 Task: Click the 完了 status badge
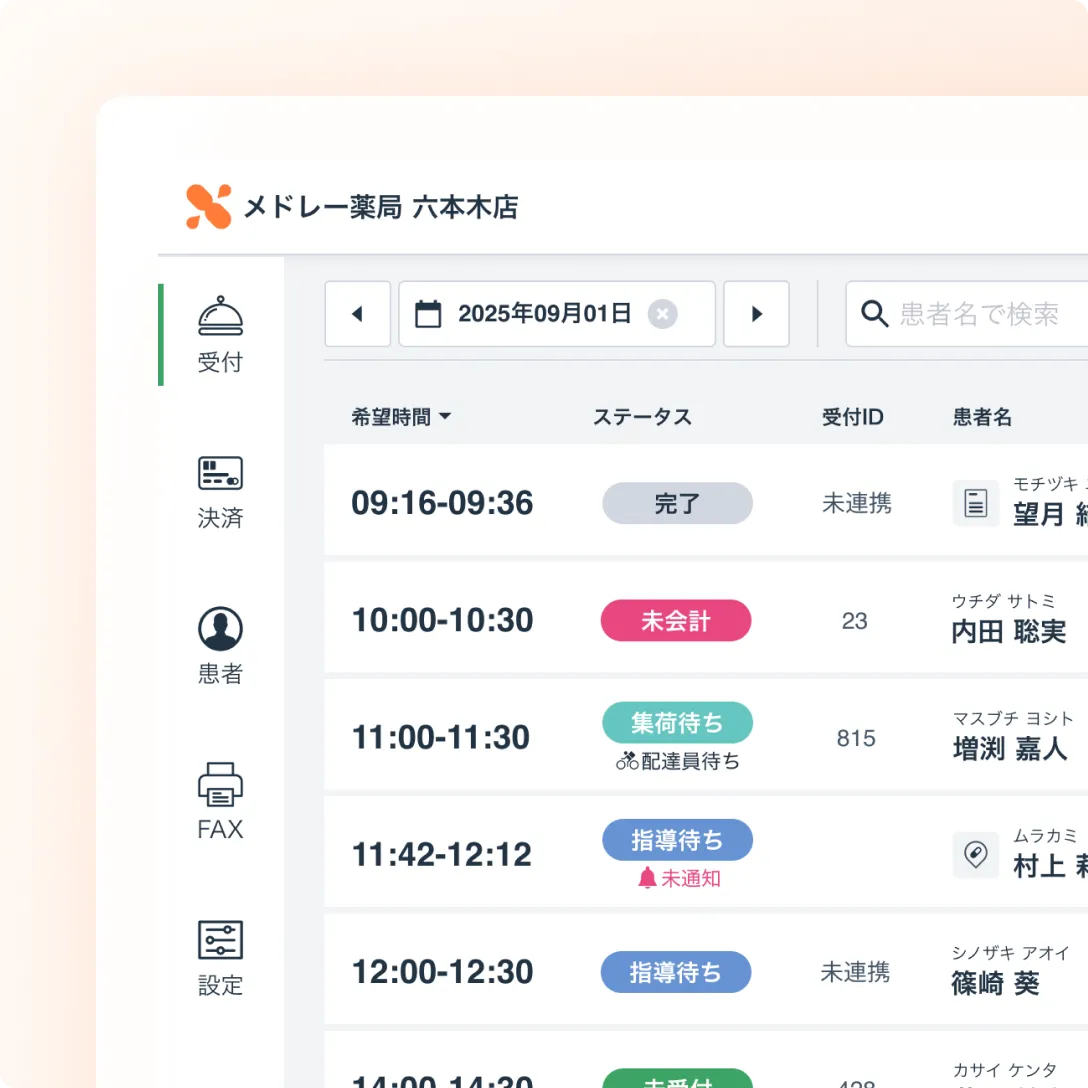click(x=677, y=503)
